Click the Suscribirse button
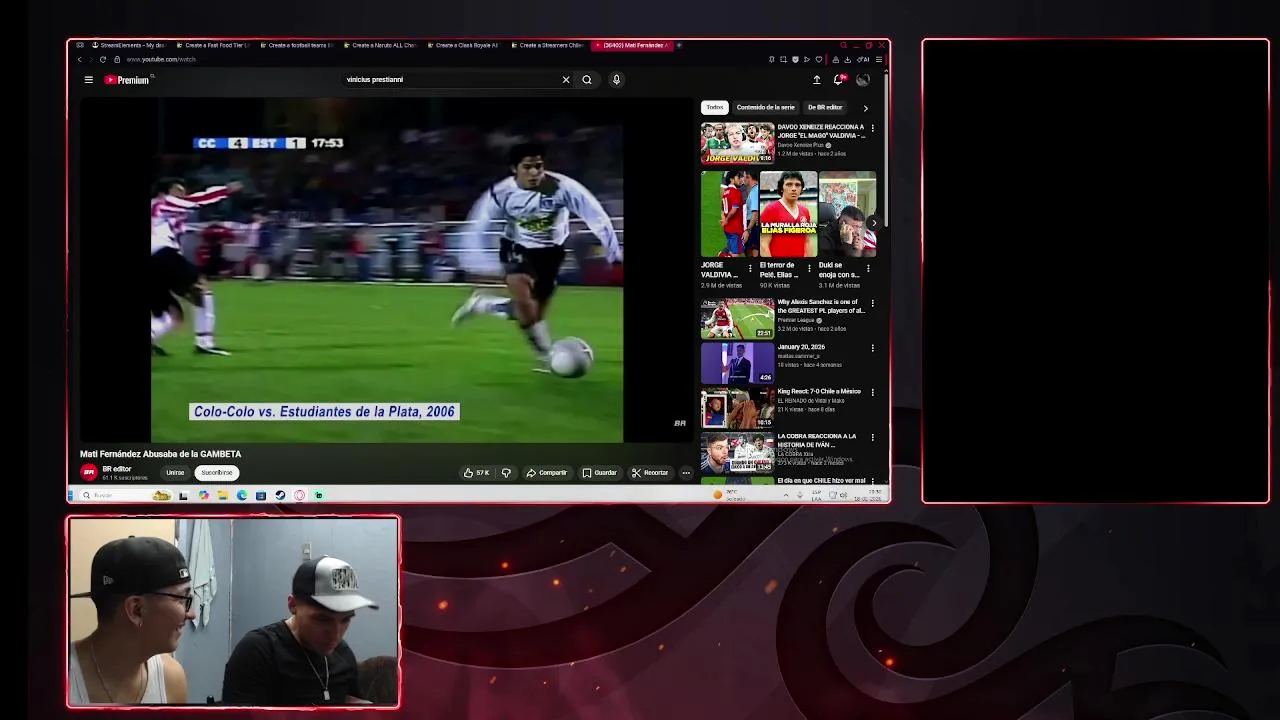The height and width of the screenshot is (720, 1280). click(x=217, y=472)
